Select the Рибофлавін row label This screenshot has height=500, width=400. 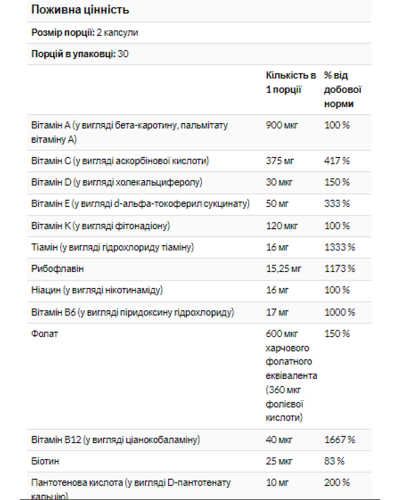57,269
